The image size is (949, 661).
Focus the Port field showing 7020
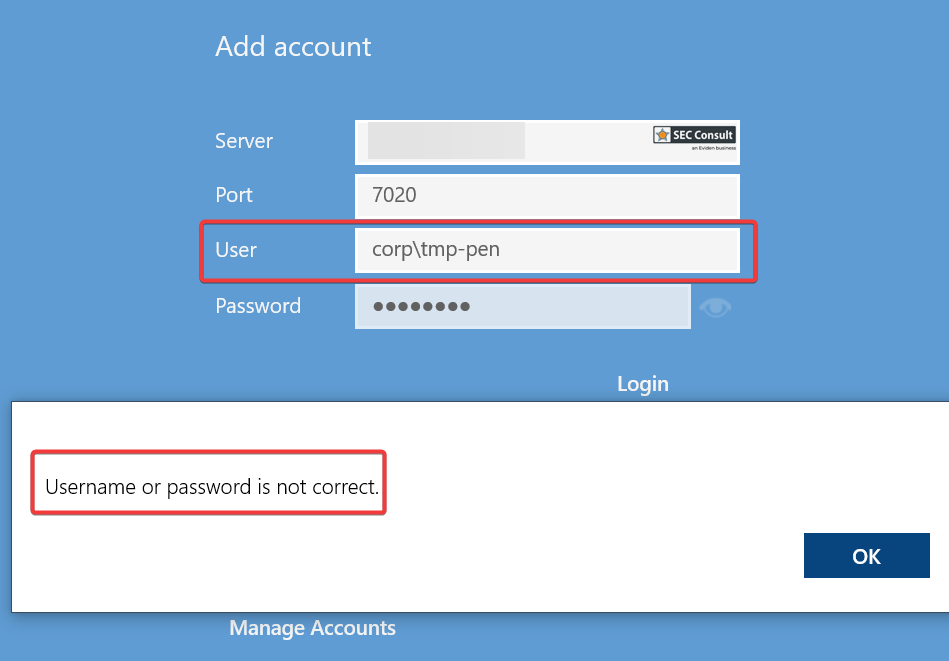point(546,195)
